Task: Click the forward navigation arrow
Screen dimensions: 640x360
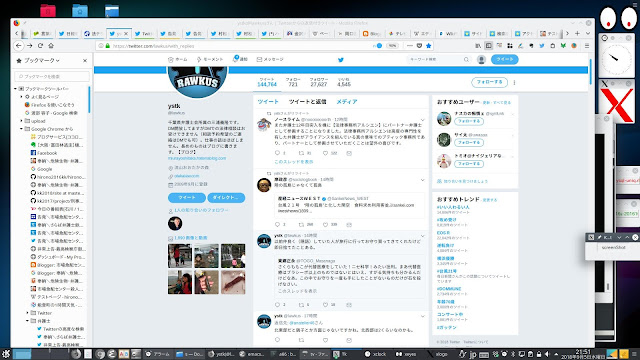Action: click(29, 46)
